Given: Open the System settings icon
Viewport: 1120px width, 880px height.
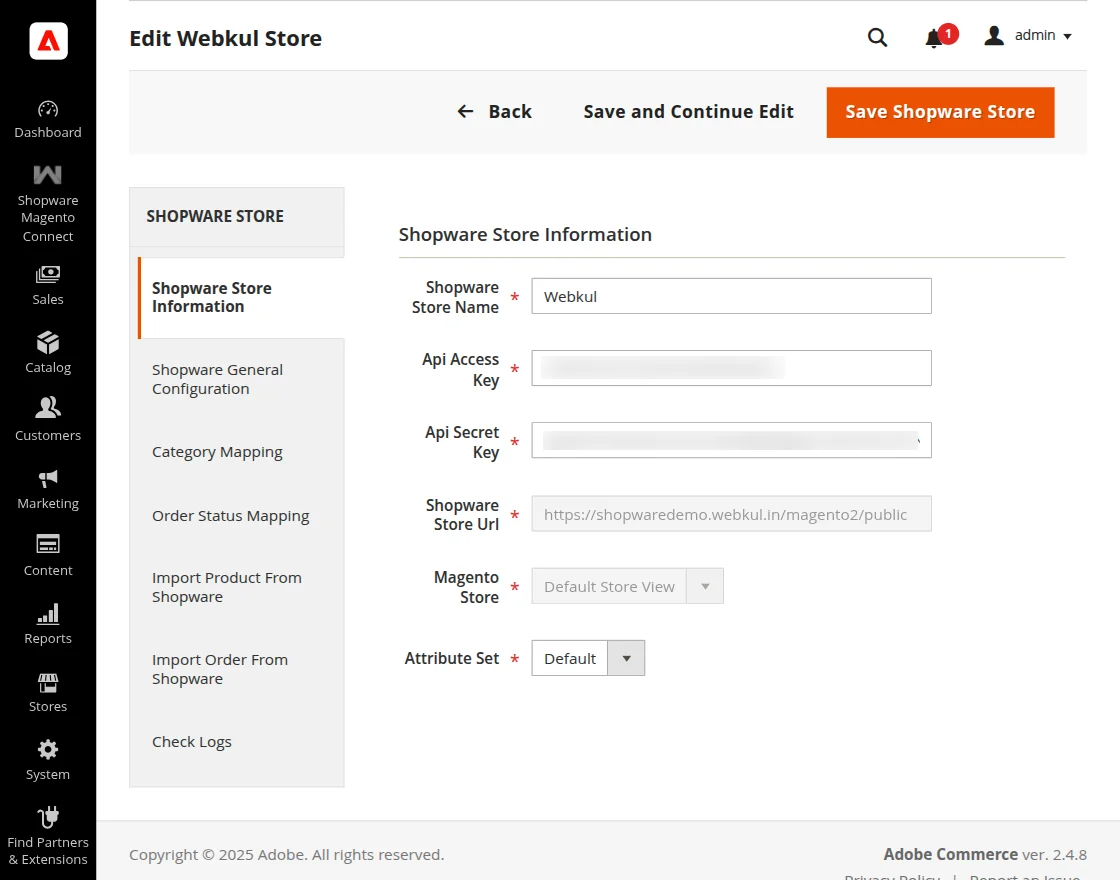Looking at the screenshot, I should pyautogui.click(x=47, y=759).
